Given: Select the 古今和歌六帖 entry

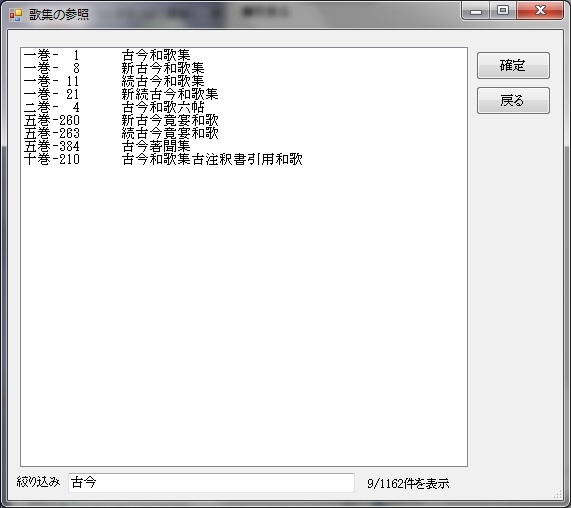Looking at the screenshot, I should tap(244, 107).
